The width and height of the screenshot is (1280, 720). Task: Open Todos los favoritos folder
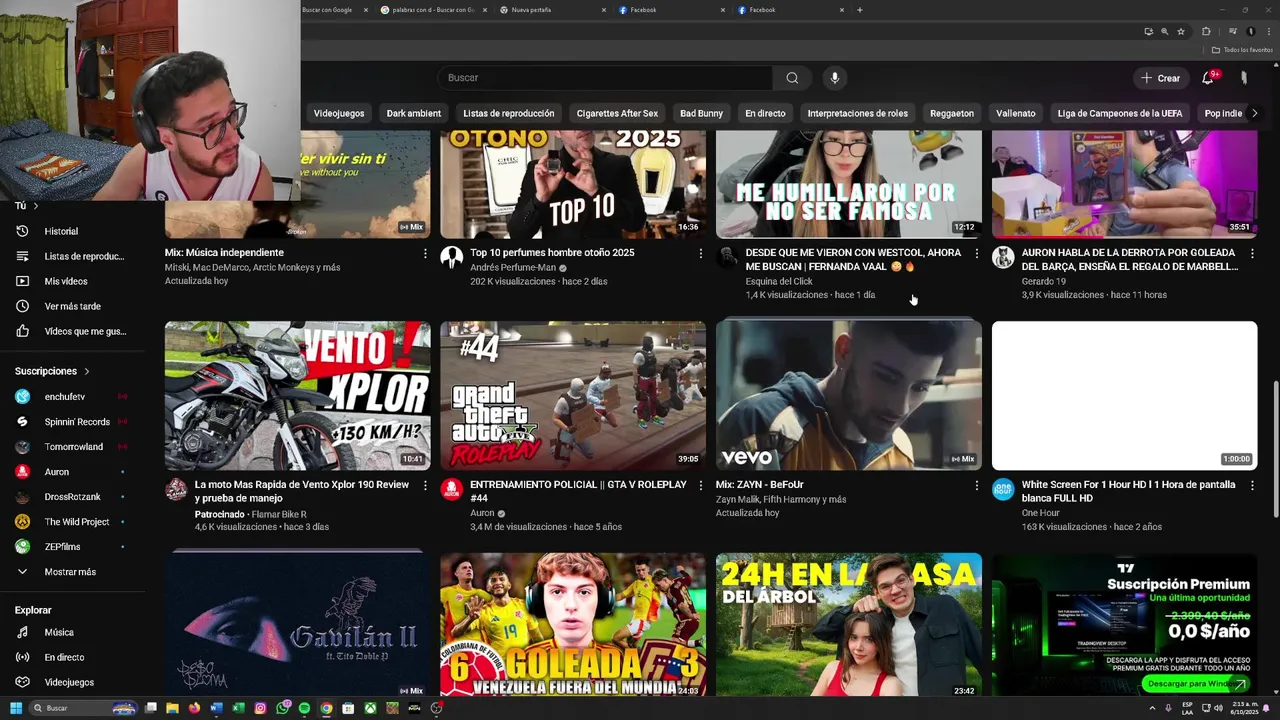click(1241, 50)
